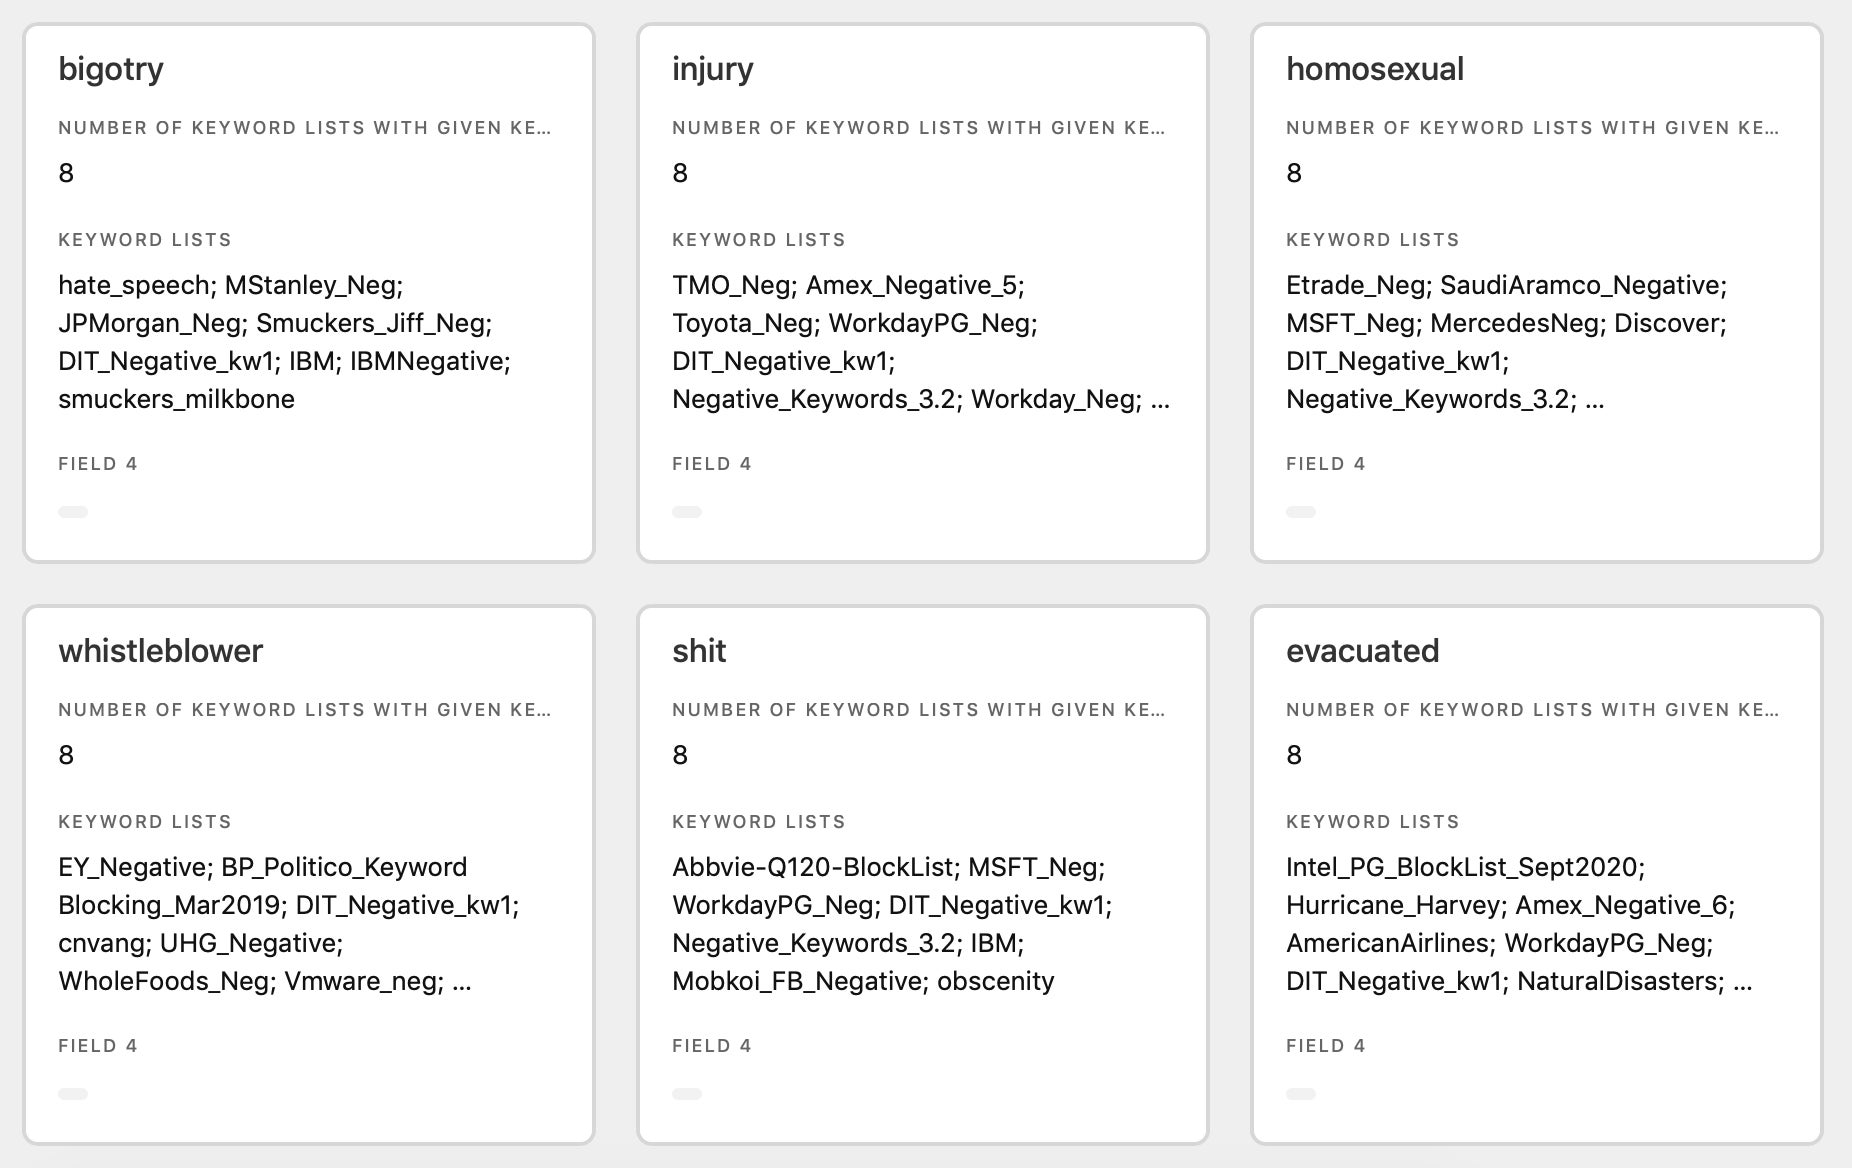
Task: Open the shit keyword card
Action: click(x=700, y=650)
